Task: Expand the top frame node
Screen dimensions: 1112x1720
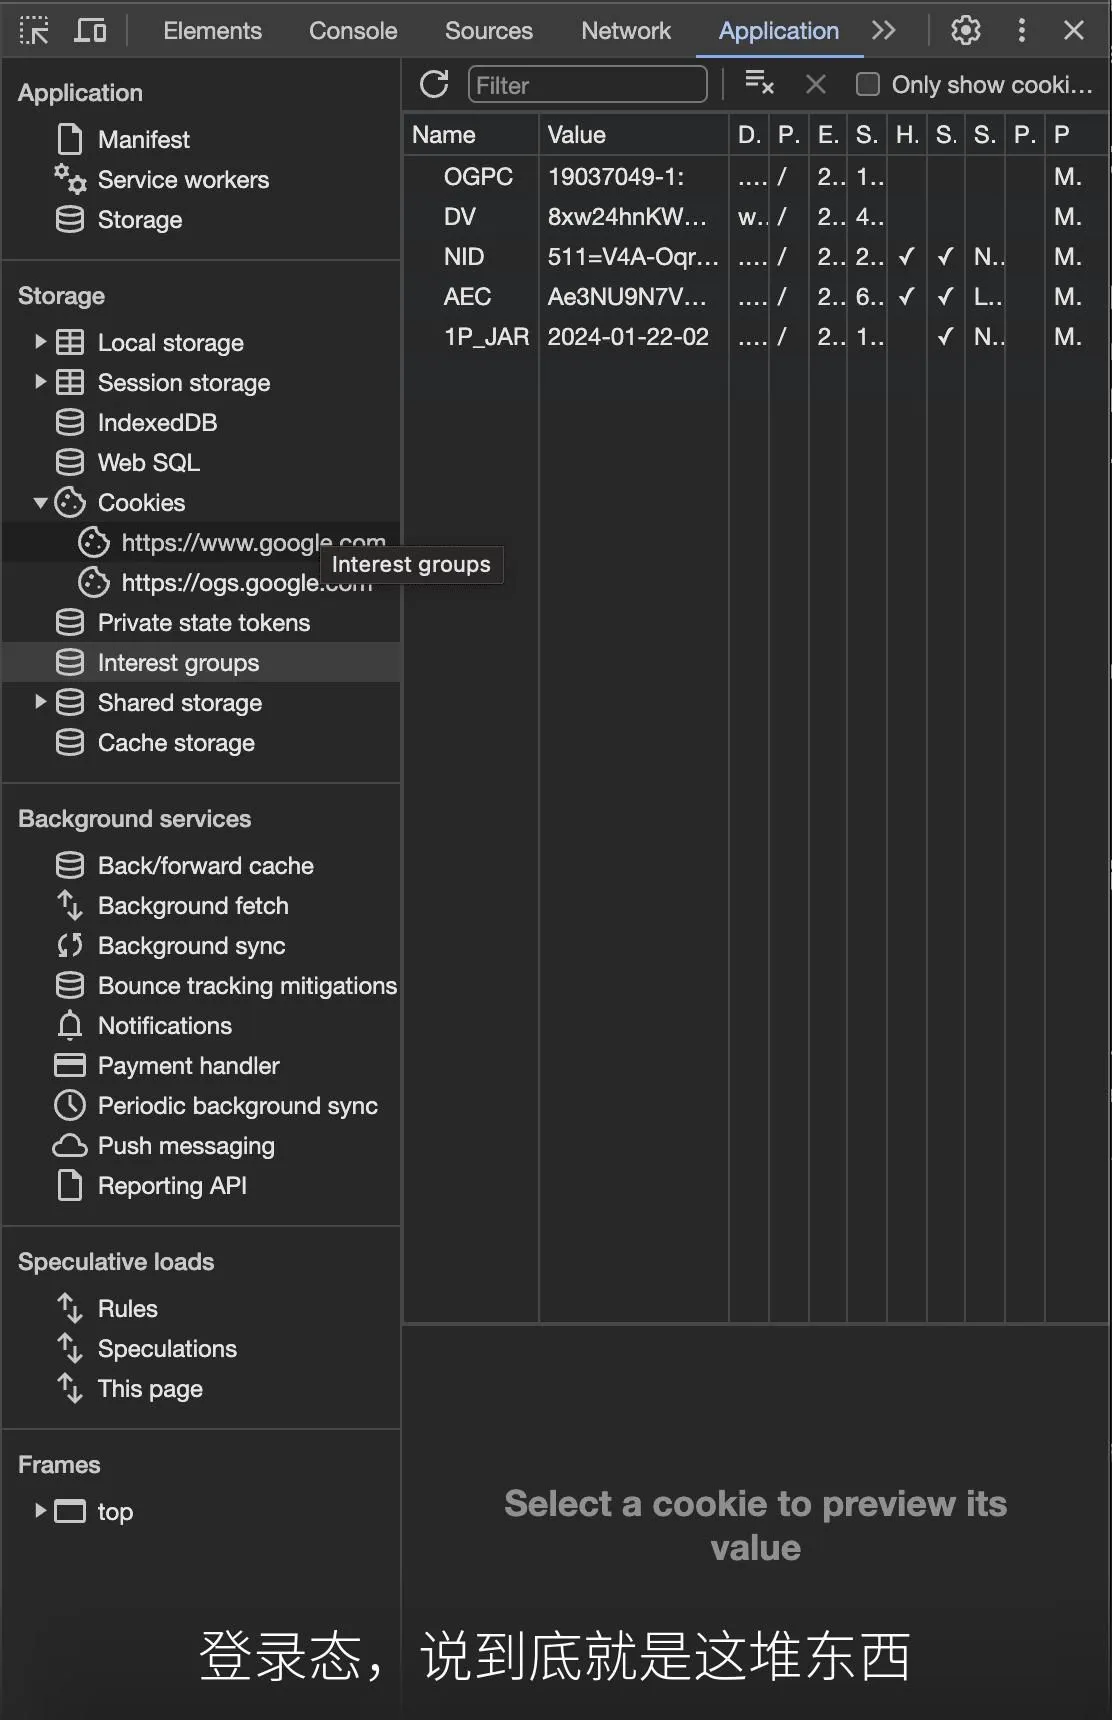Action: click(x=41, y=1511)
